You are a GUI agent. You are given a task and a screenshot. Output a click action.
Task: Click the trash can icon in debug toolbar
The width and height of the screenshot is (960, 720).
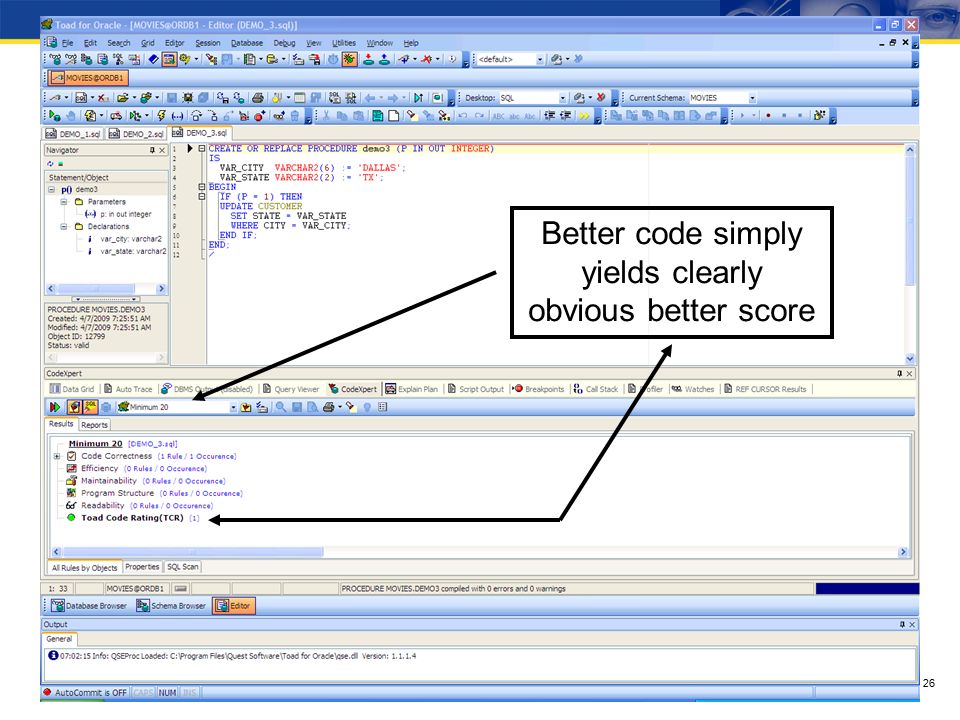tap(295, 116)
